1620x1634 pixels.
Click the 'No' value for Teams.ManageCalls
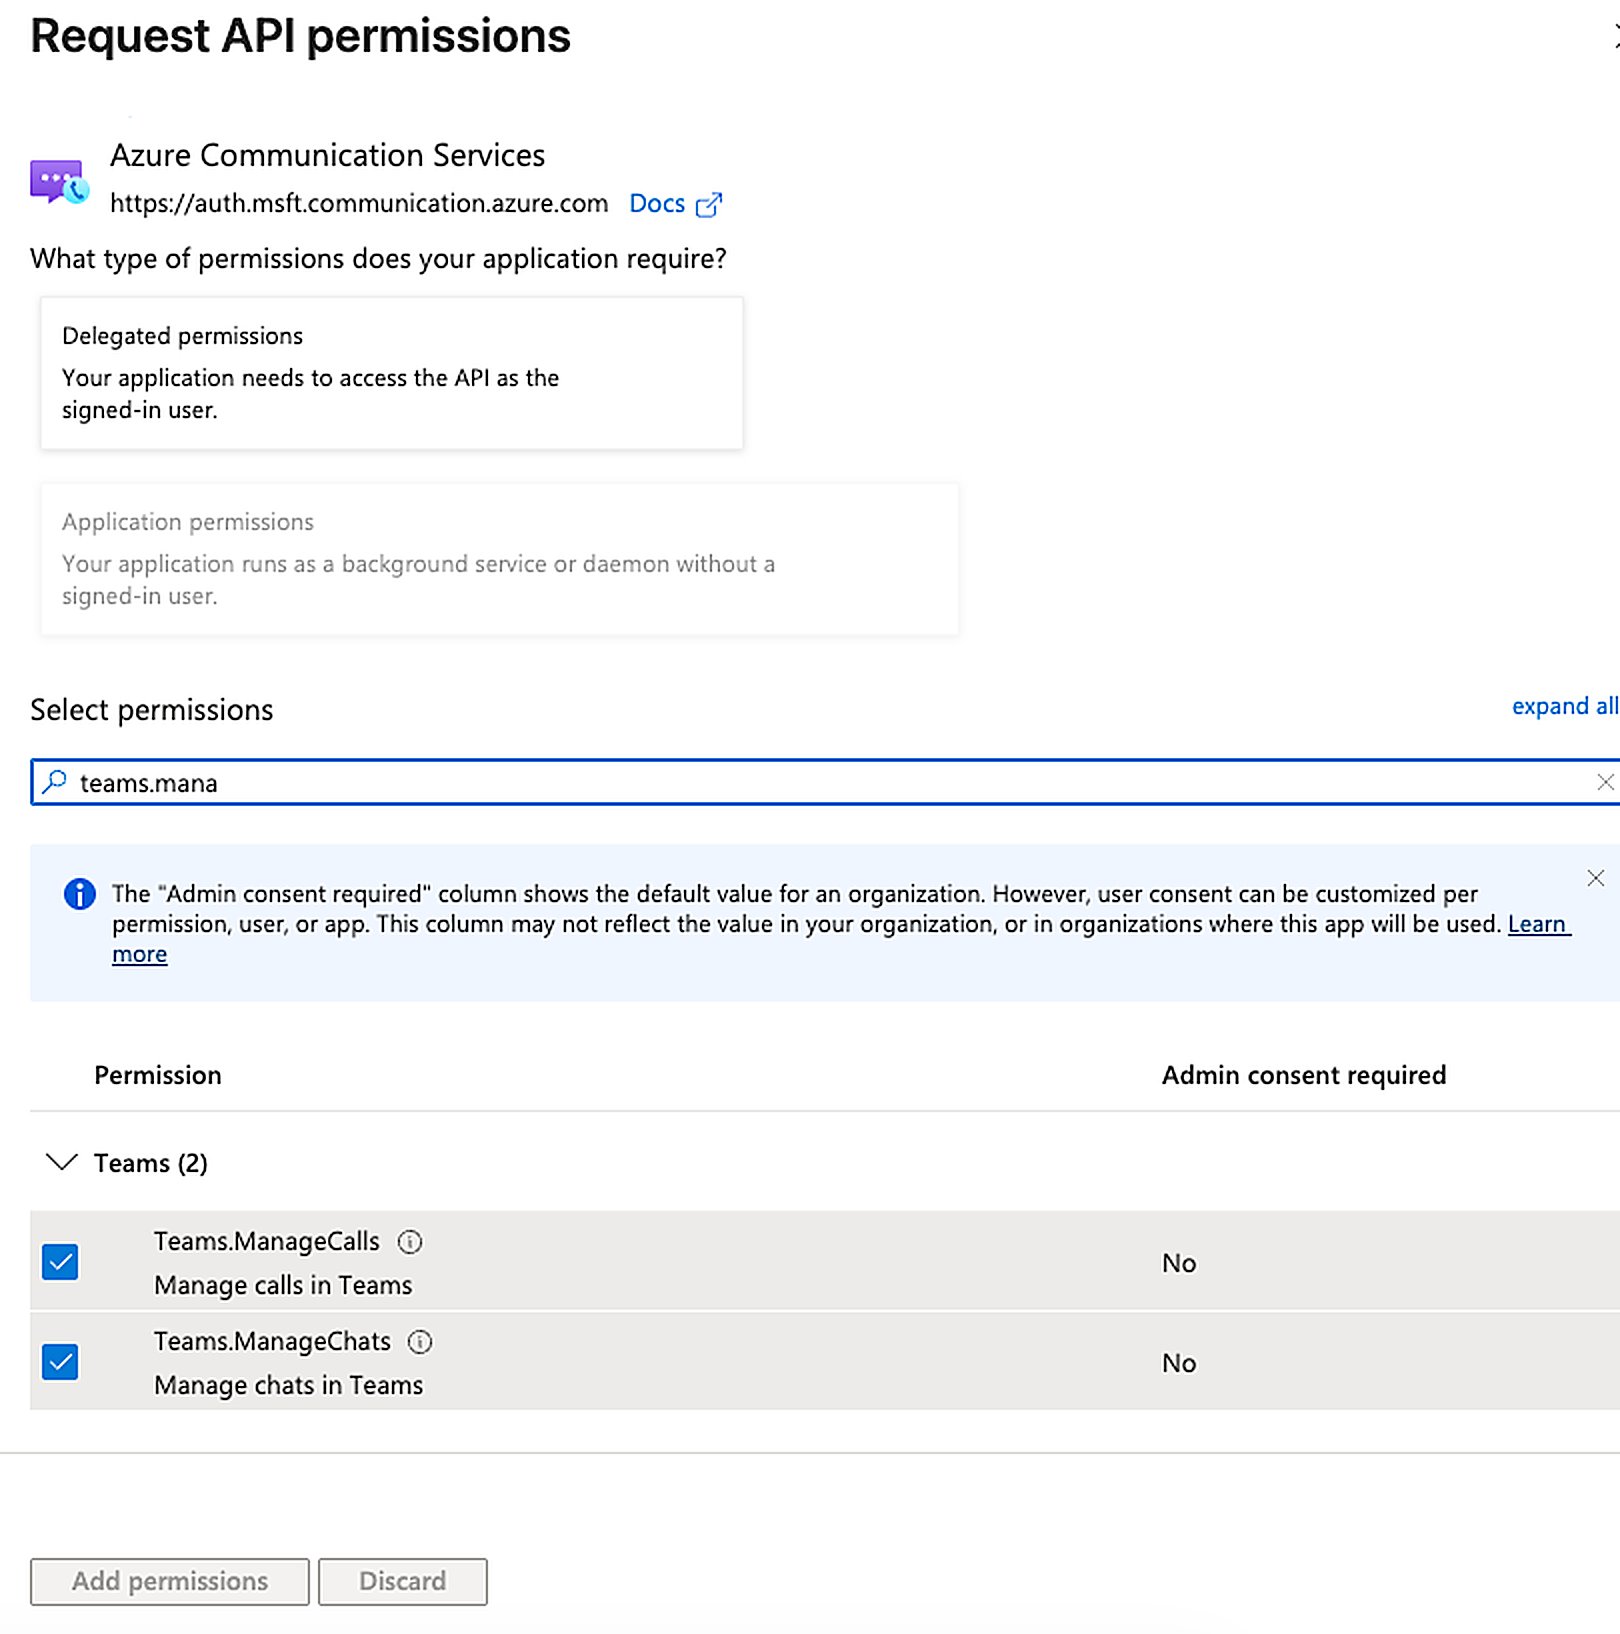tap(1179, 1263)
